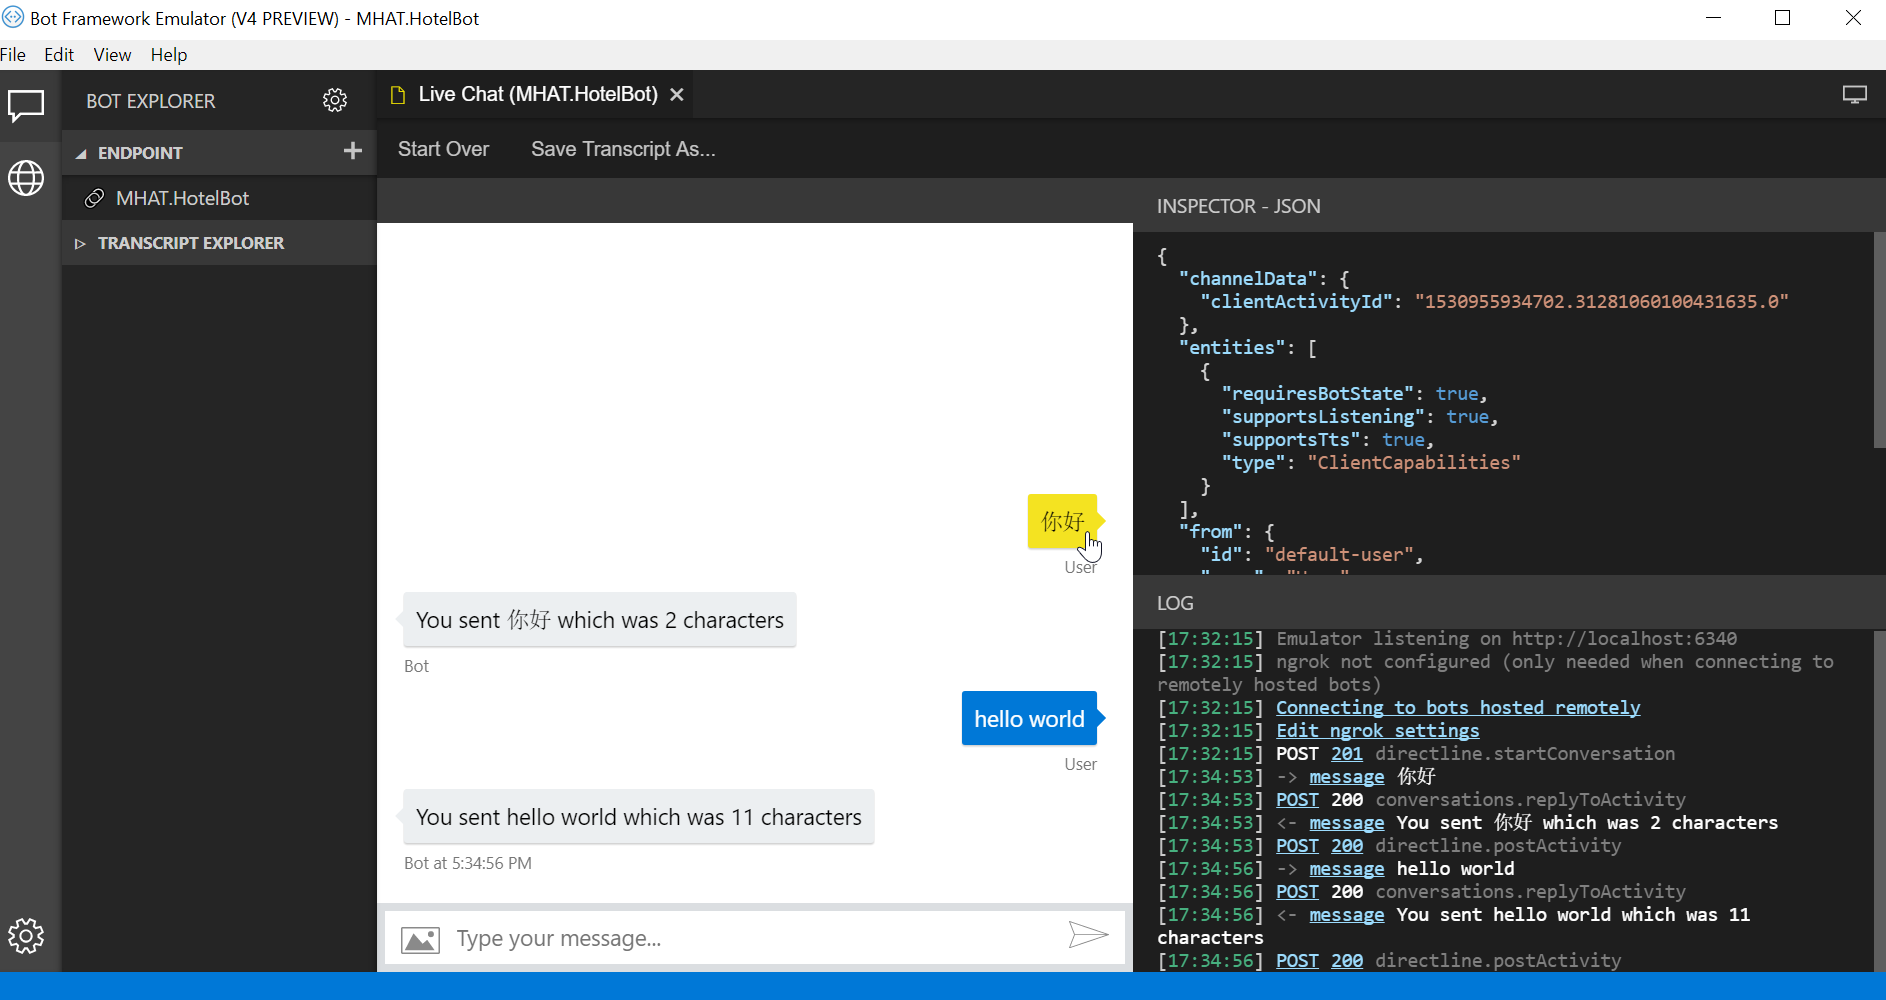Collapse the Endpoint section
1886x1000 pixels.
click(81, 153)
